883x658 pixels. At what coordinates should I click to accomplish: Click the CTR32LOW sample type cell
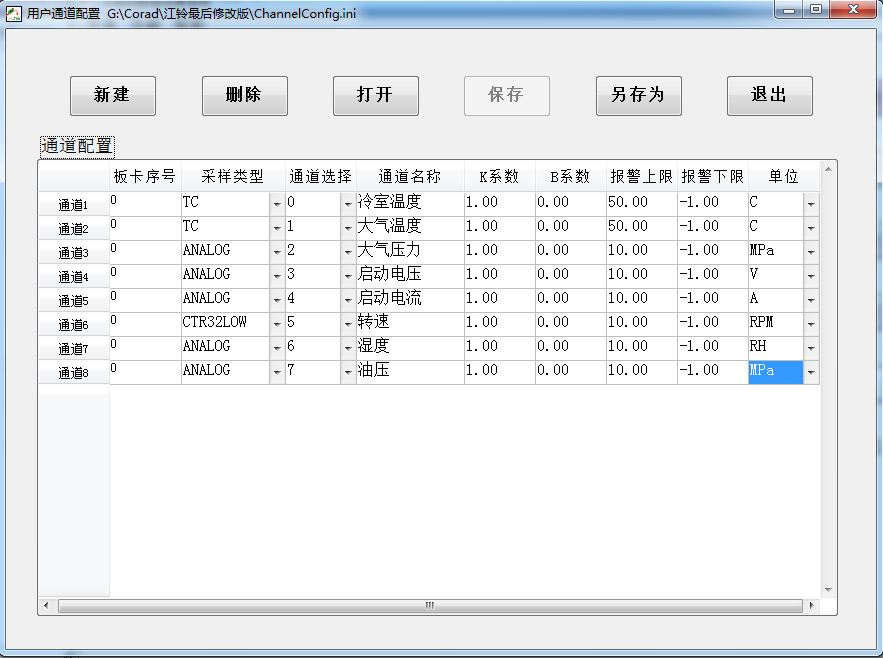(x=225, y=324)
